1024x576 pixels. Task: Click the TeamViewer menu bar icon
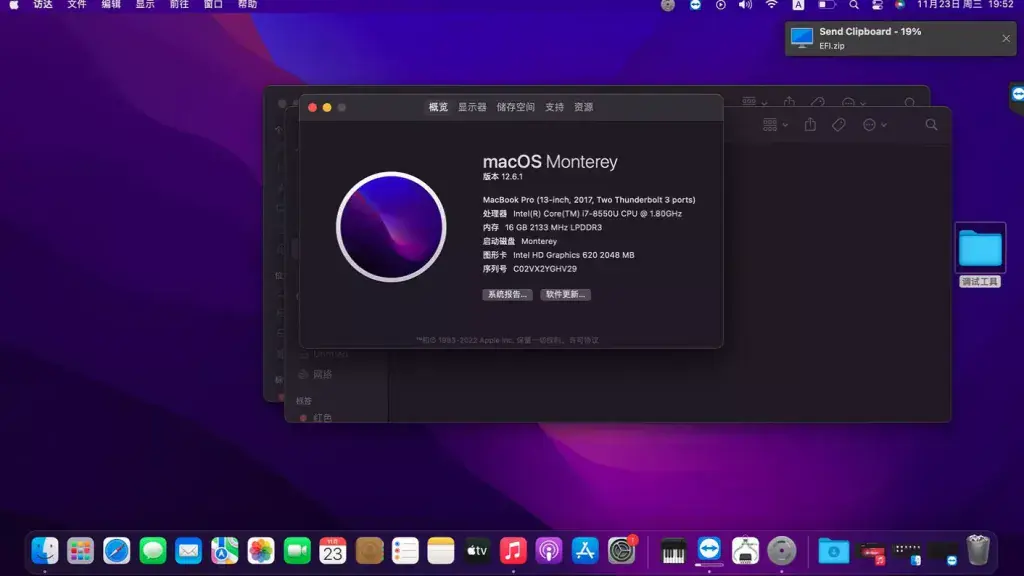click(695, 5)
